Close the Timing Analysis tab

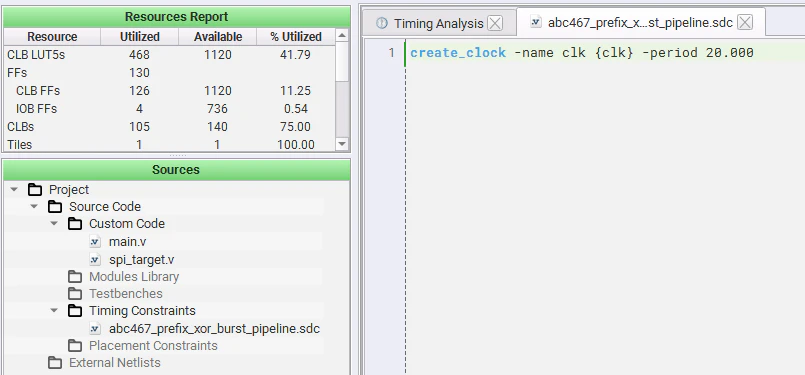point(495,23)
